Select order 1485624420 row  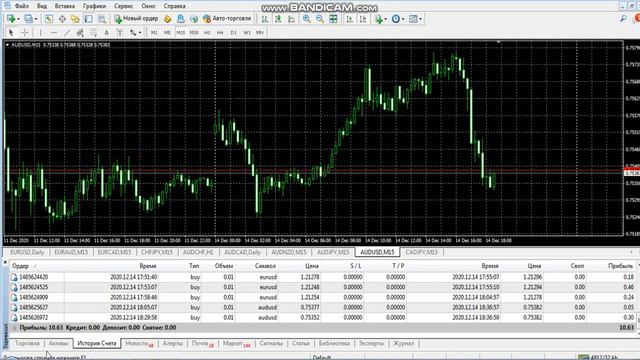322,277
